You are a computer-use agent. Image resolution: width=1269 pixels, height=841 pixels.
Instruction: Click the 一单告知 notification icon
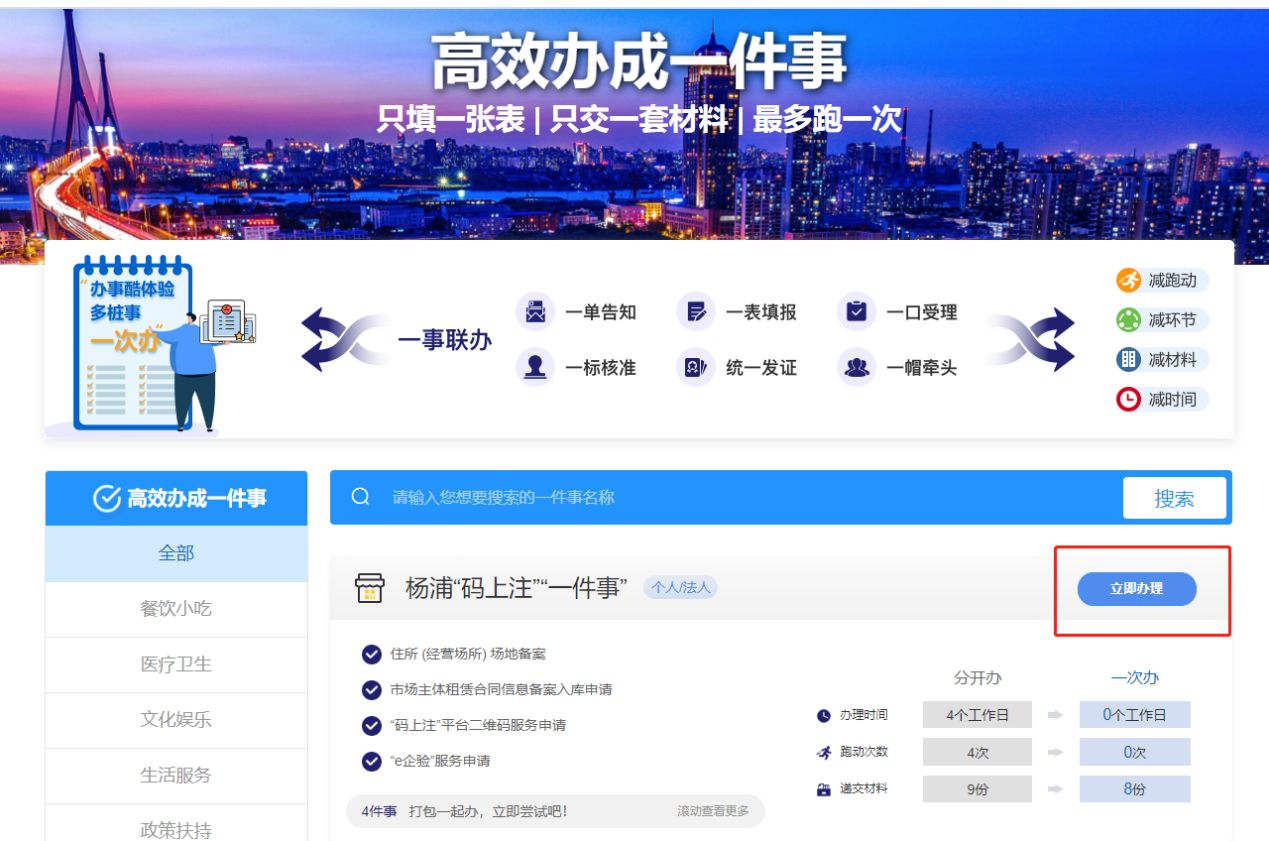point(536,311)
